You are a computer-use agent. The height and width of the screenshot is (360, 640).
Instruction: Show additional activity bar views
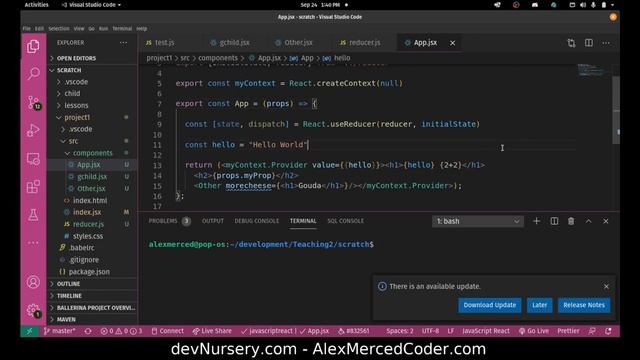tap(33, 243)
